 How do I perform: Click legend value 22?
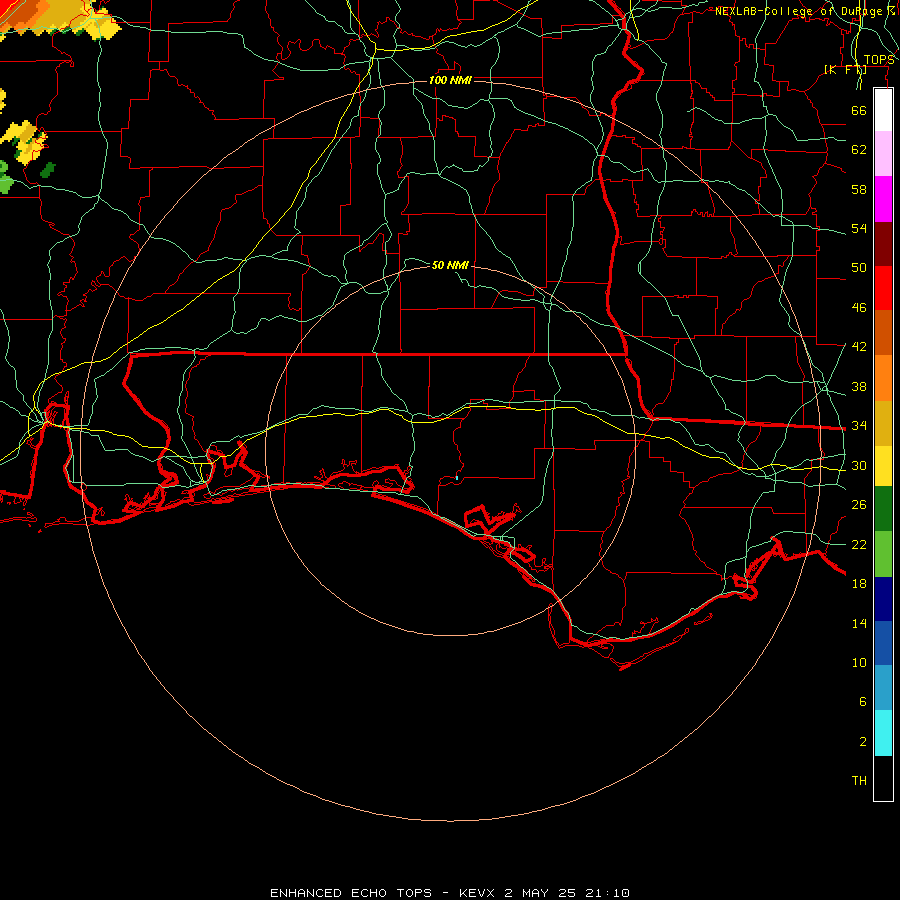click(x=859, y=544)
